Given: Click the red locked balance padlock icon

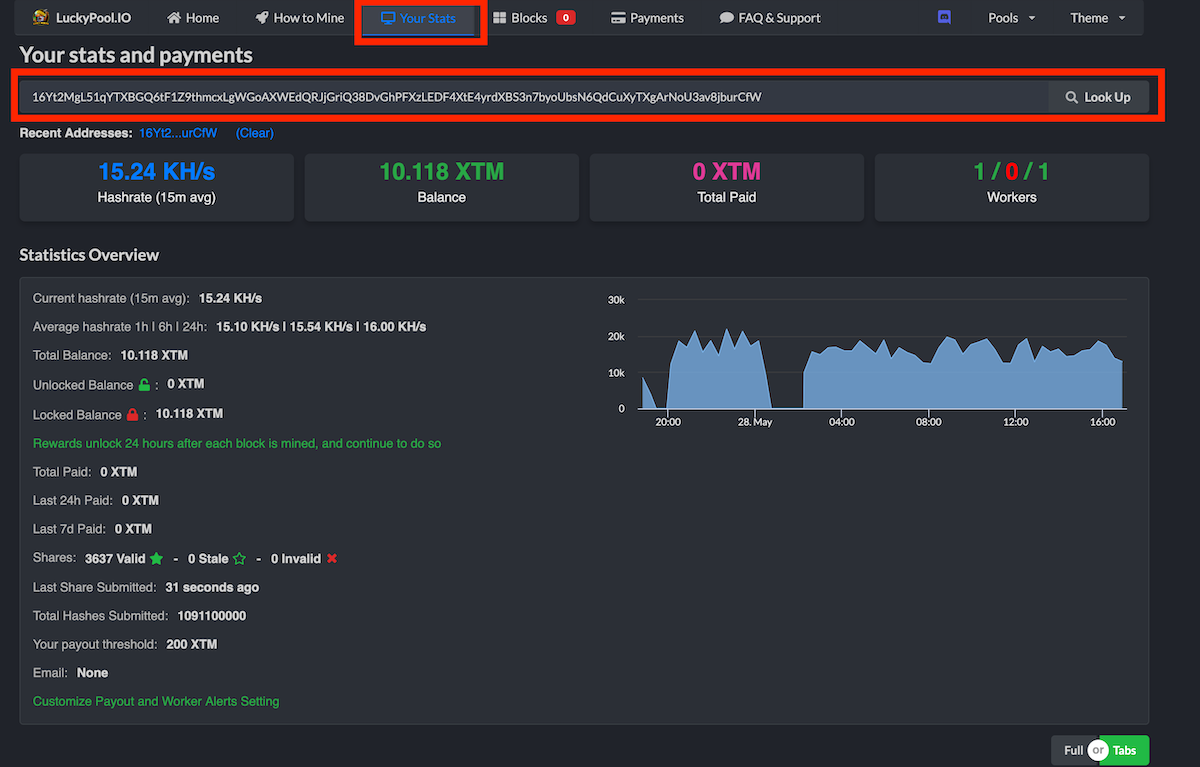Looking at the screenshot, I should [x=132, y=414].
